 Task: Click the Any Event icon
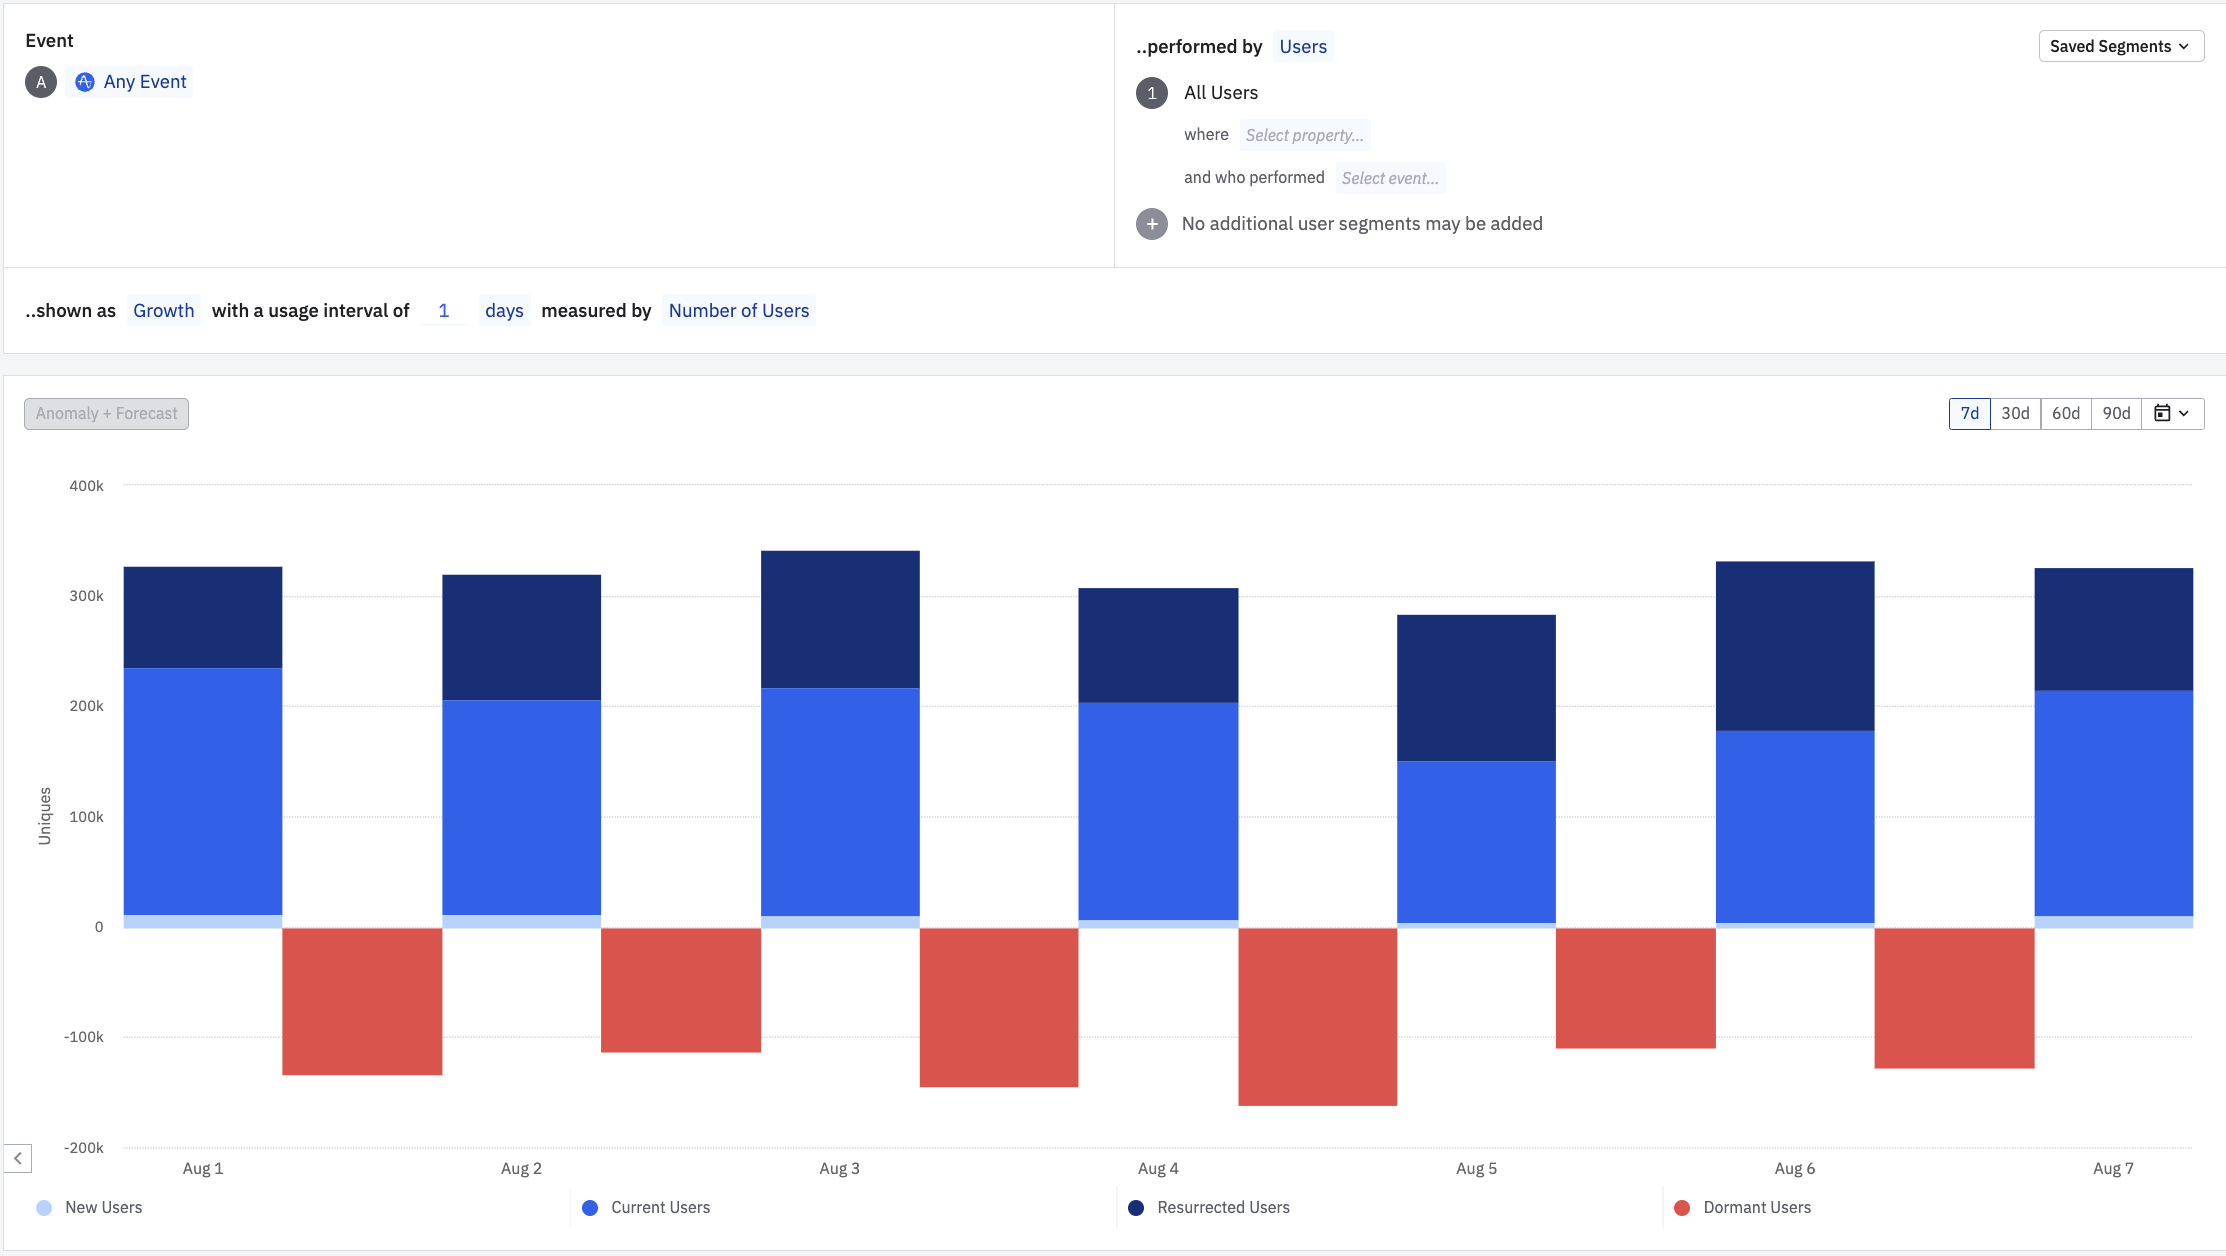(x=85, y=82)
